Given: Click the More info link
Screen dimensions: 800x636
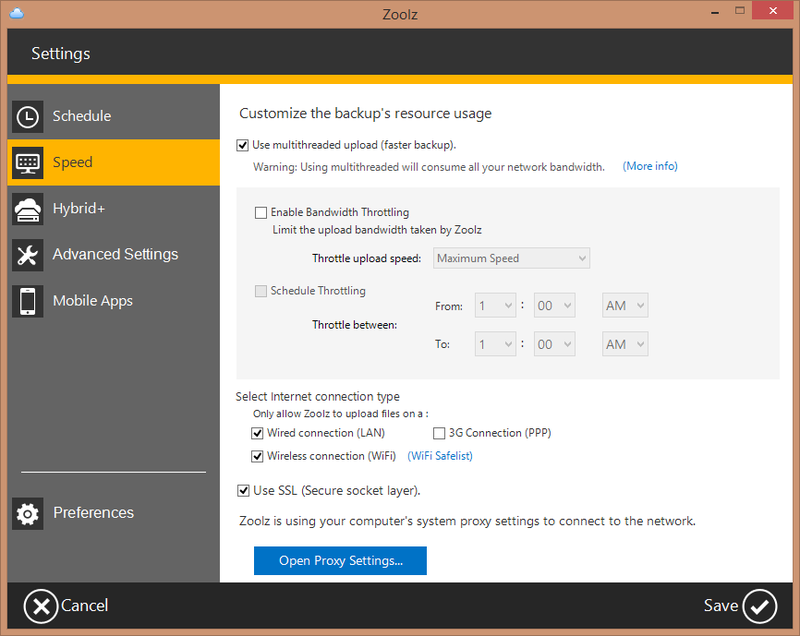Looking at the screenshot, I should click(x=650, y=166).
